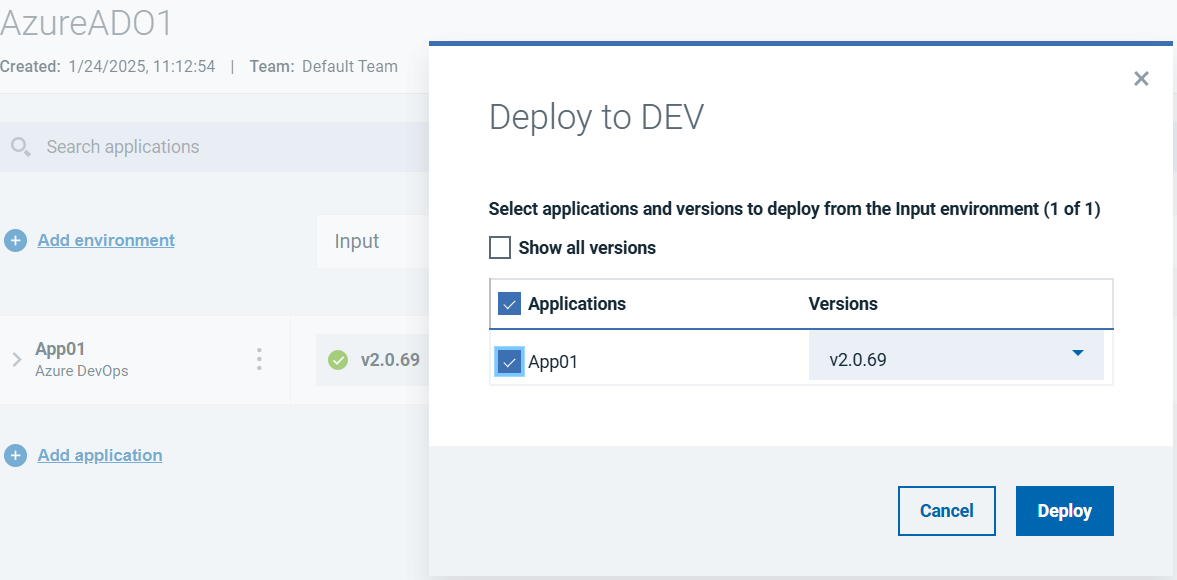Focus the Search applications field
Screen dimensions: 1177x580
220,147
